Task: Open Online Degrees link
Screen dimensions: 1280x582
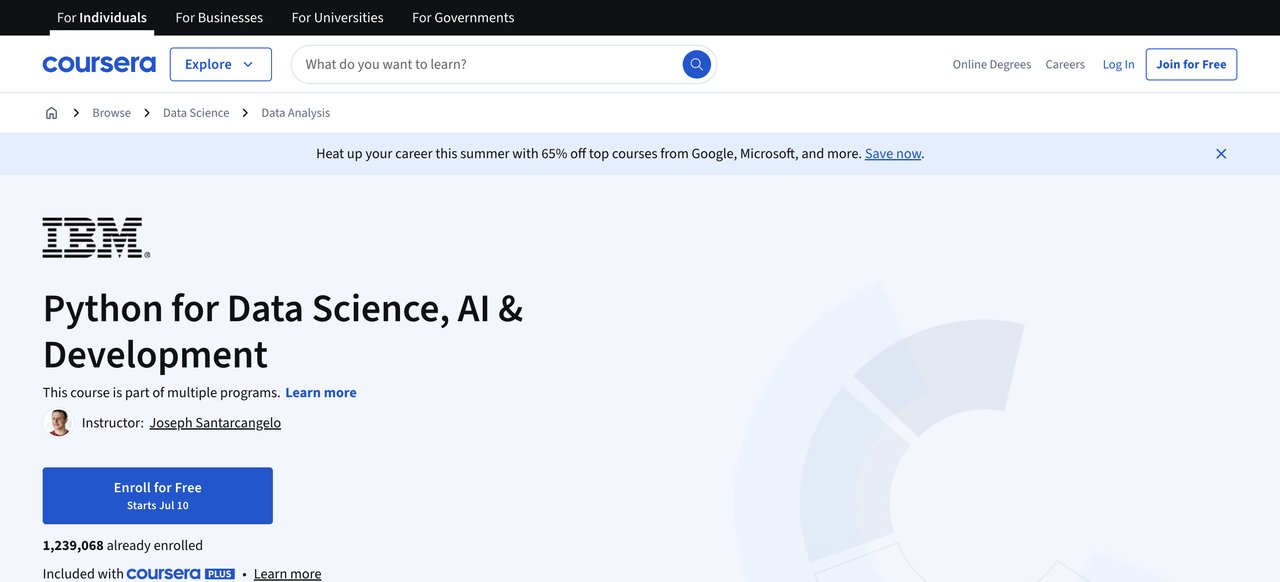Action: (x=992, y=64)
